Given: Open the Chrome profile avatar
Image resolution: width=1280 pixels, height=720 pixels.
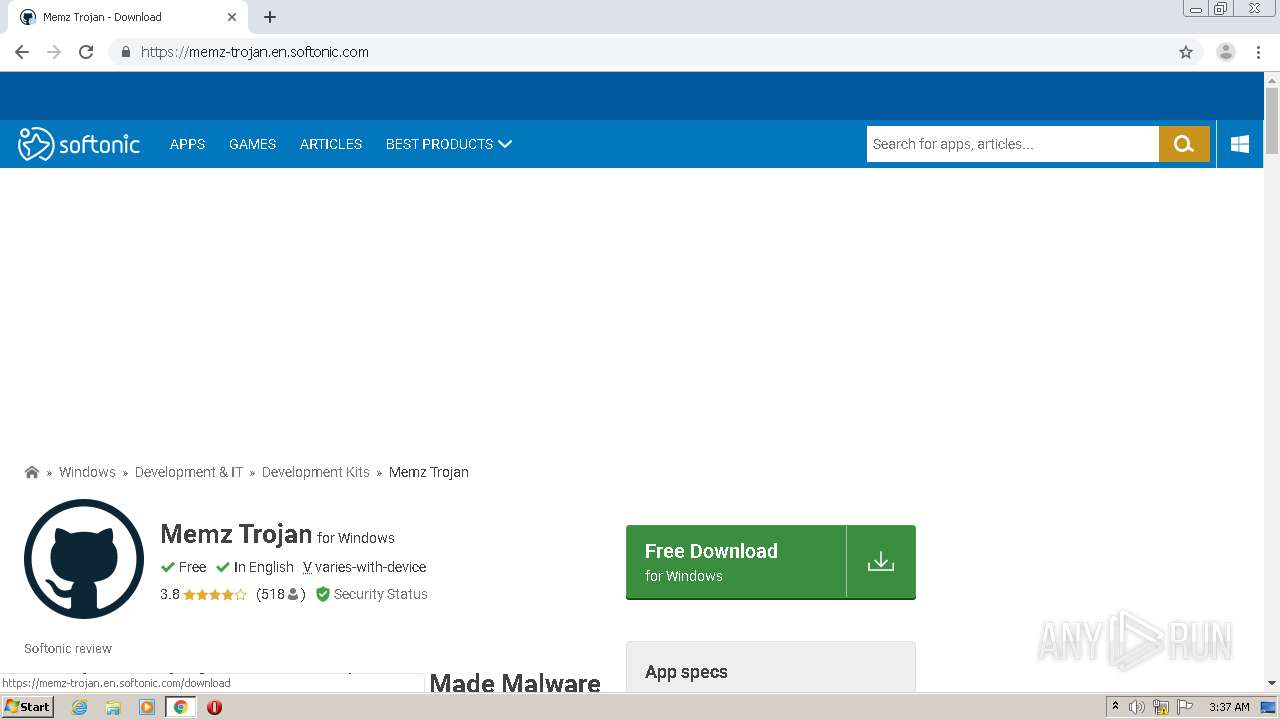Looking at the screenshot, I should (1226, 52).
